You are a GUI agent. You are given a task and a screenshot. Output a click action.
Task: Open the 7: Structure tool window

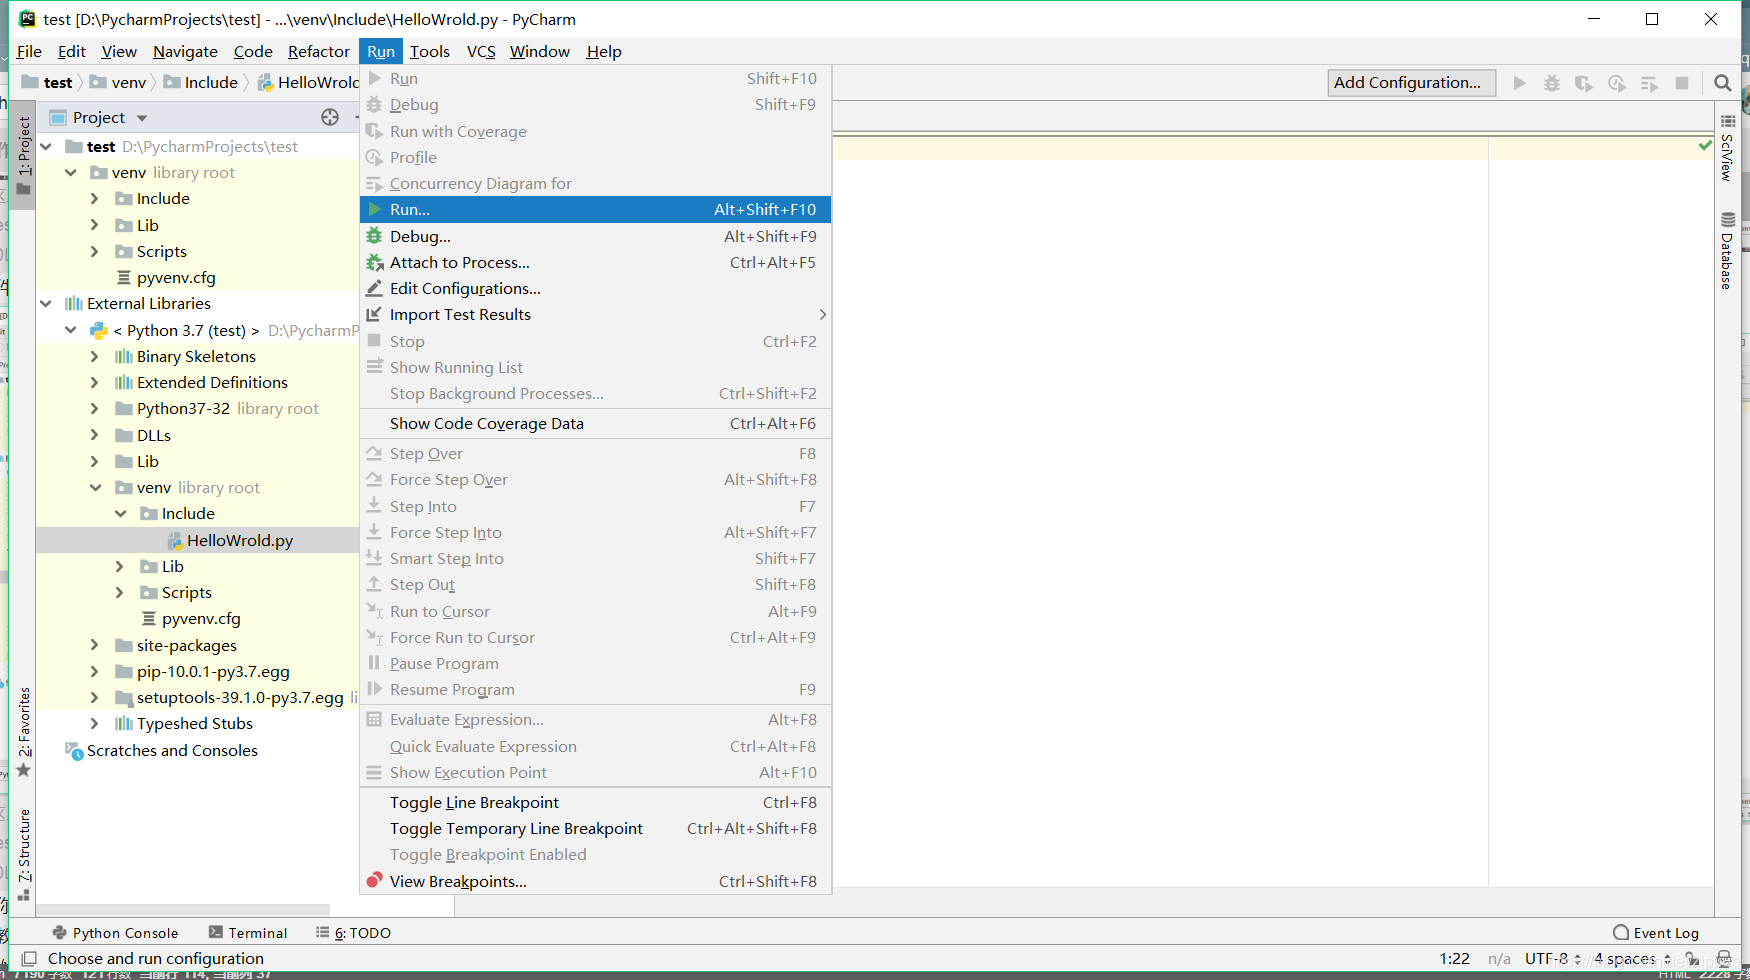(x=24, y=853)
